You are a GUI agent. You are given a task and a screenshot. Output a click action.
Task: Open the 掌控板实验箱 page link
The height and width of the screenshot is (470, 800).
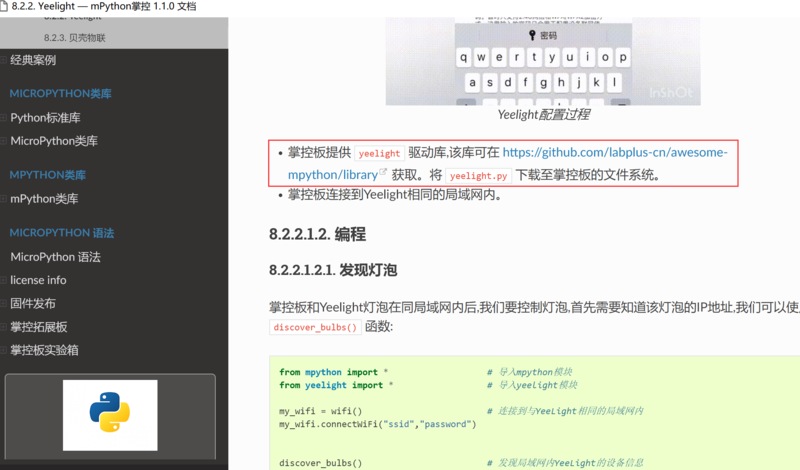(44, 350)
